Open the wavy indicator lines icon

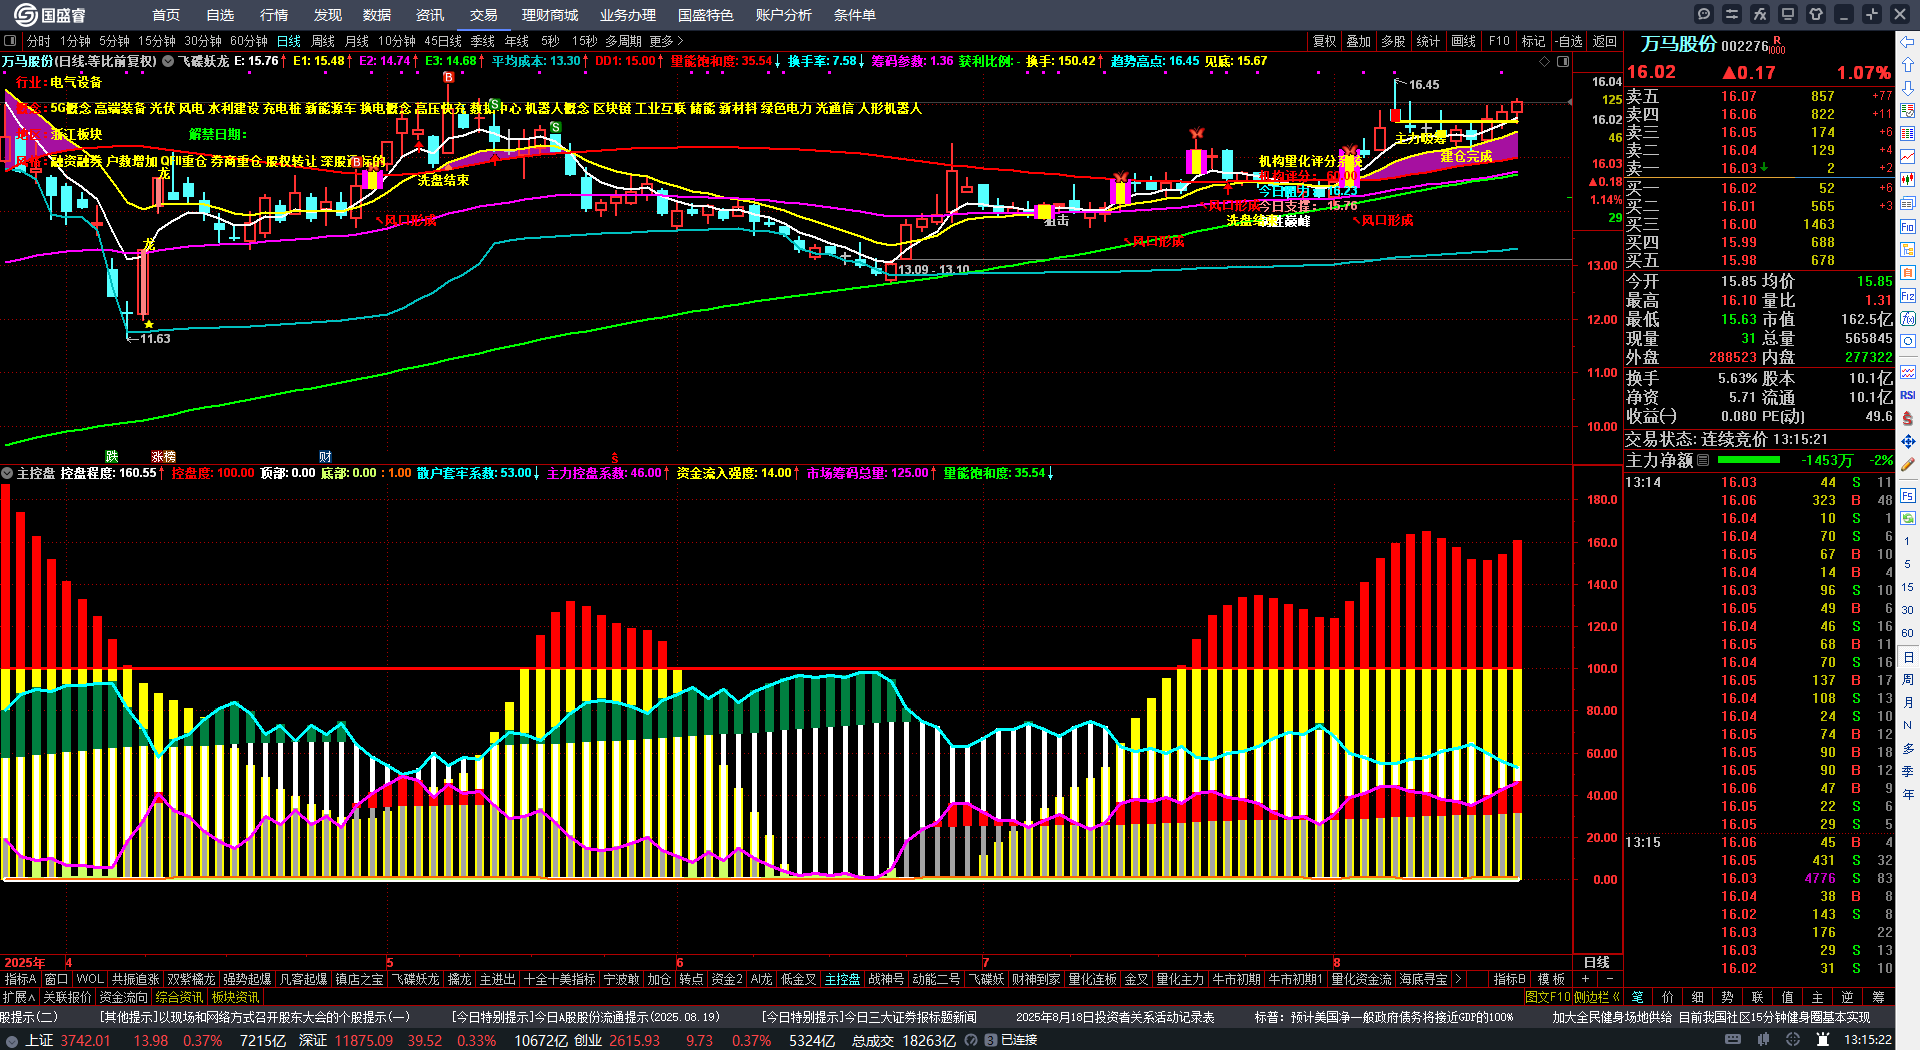point(1908,372)
